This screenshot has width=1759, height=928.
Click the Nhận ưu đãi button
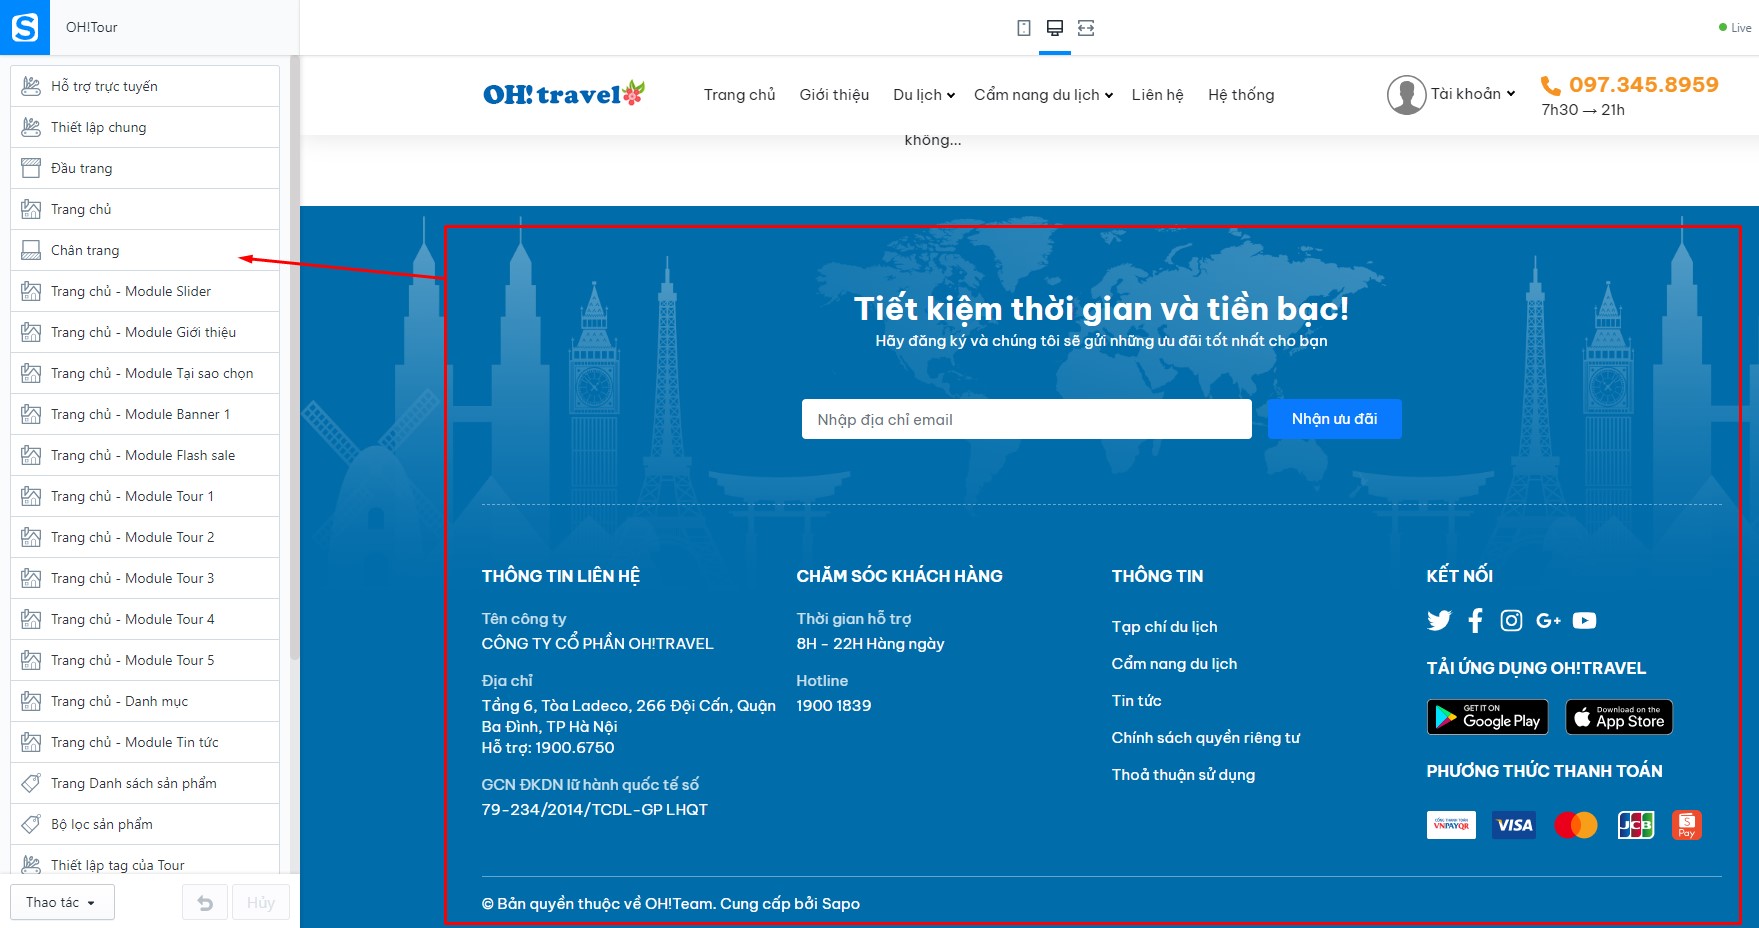pyautogui.click(x=1334, y=419)
